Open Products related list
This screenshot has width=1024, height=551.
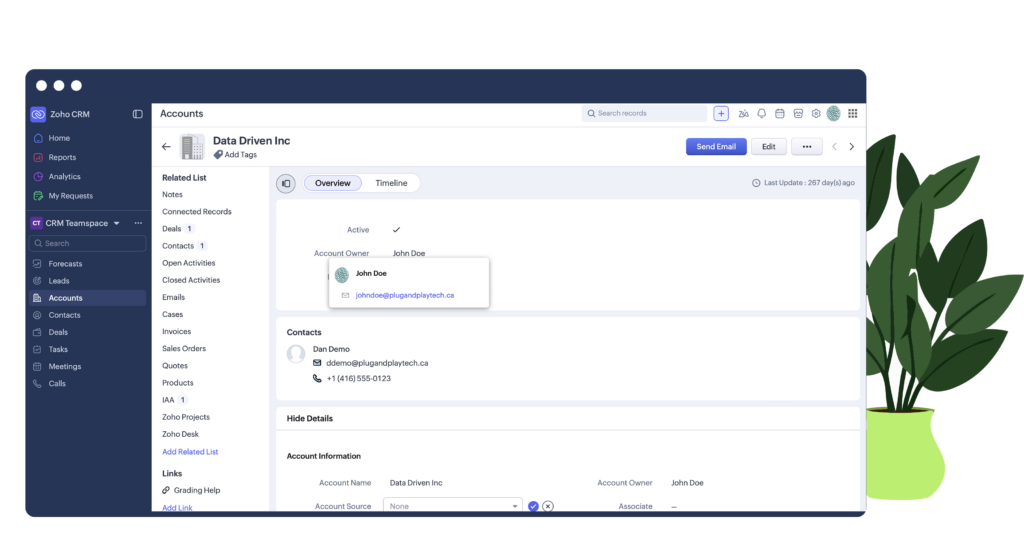tap(178, 383)
